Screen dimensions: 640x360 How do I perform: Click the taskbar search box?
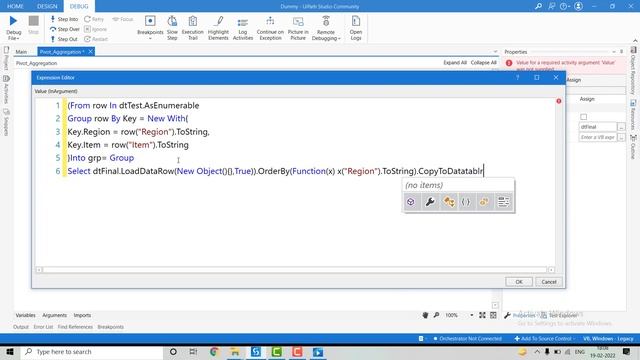(92, 352)
